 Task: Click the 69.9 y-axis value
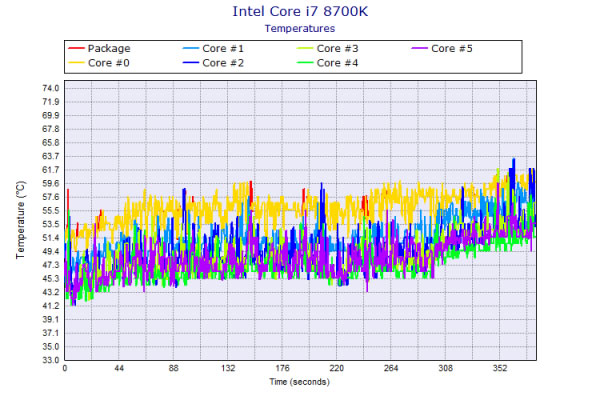(51, 116)
